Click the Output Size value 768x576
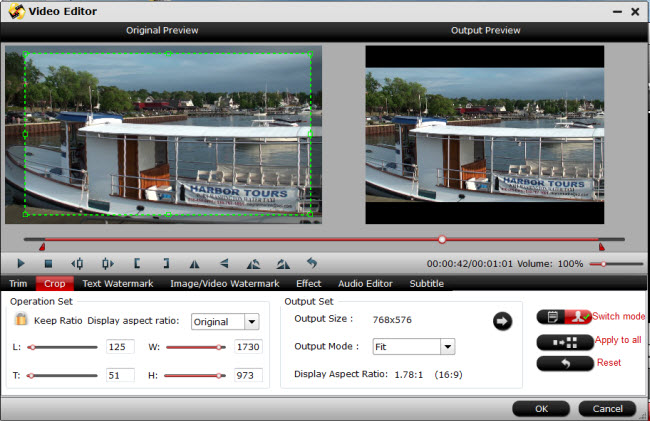 [392, 320]
